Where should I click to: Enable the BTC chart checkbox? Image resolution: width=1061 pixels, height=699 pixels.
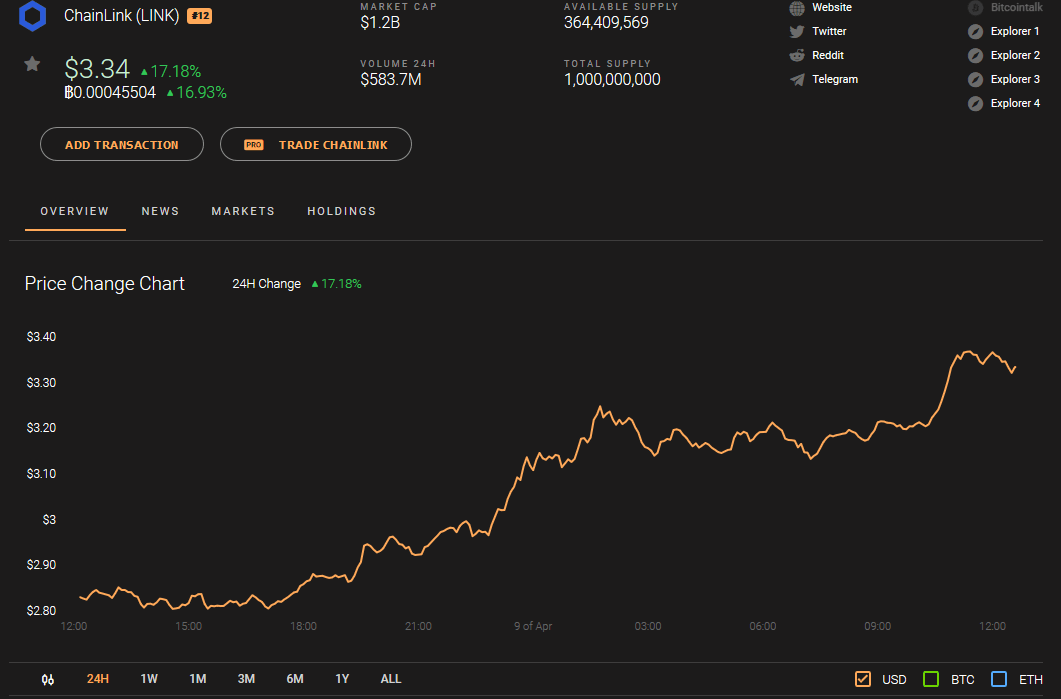(931, 679)
